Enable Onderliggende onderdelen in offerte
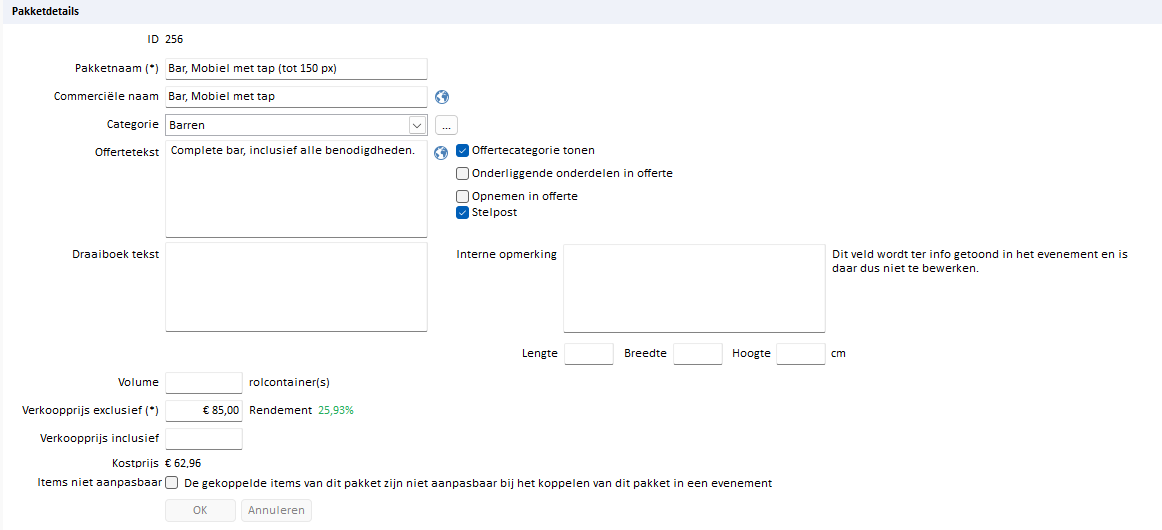 pyautogui.click(x=463, y=173)
